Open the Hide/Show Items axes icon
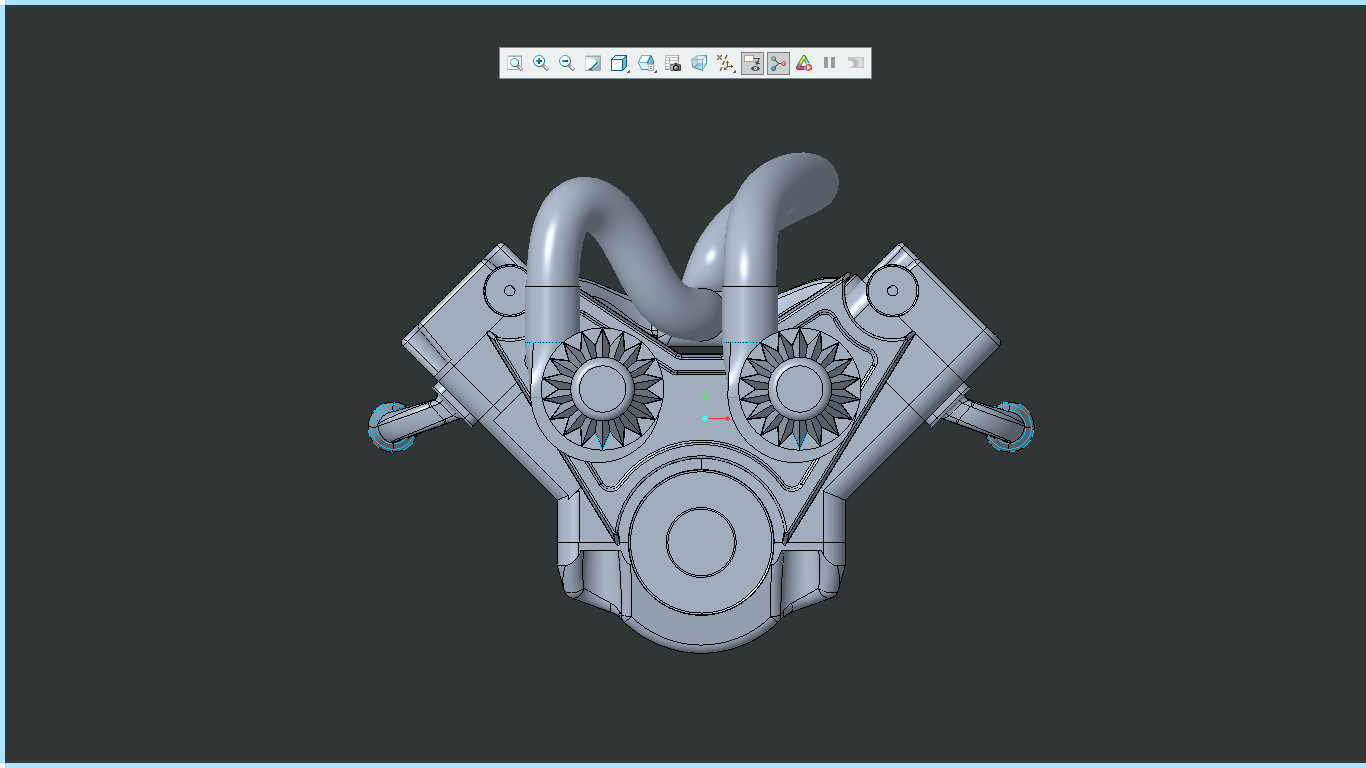This screenshot has height=768, width=1366. click(722, 62)
